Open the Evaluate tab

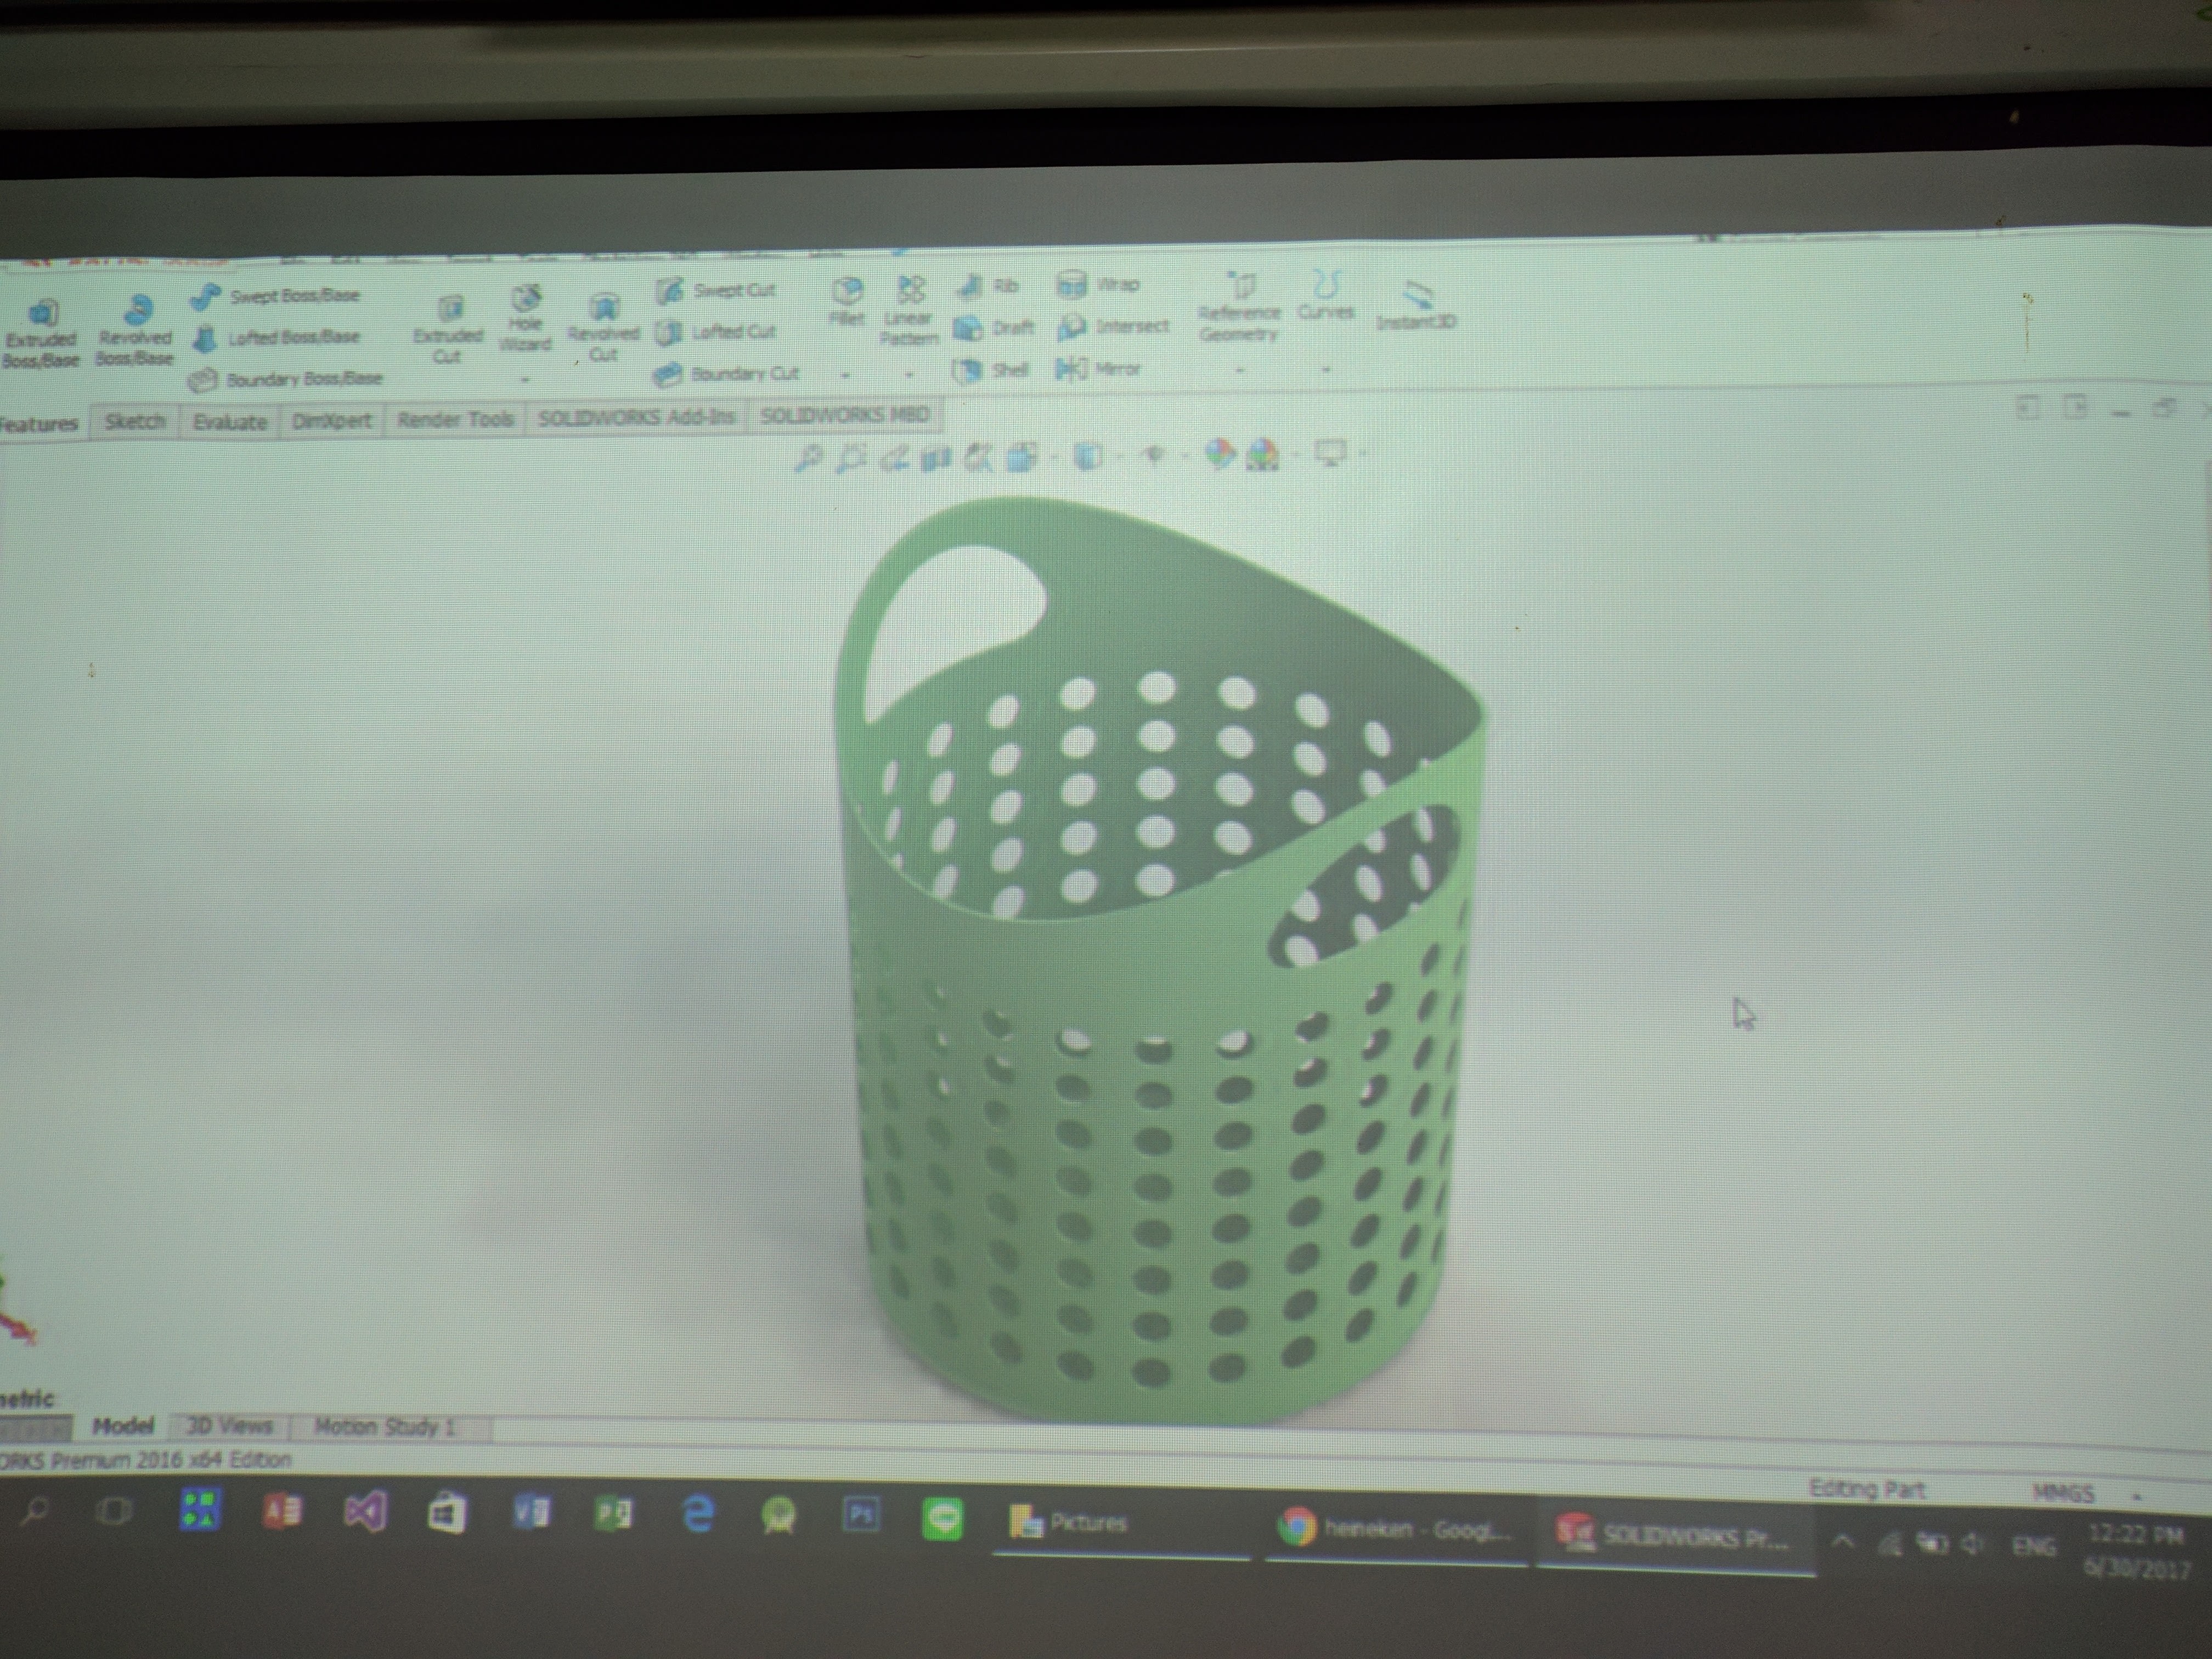pyautogui.click(x=230, y=421)
